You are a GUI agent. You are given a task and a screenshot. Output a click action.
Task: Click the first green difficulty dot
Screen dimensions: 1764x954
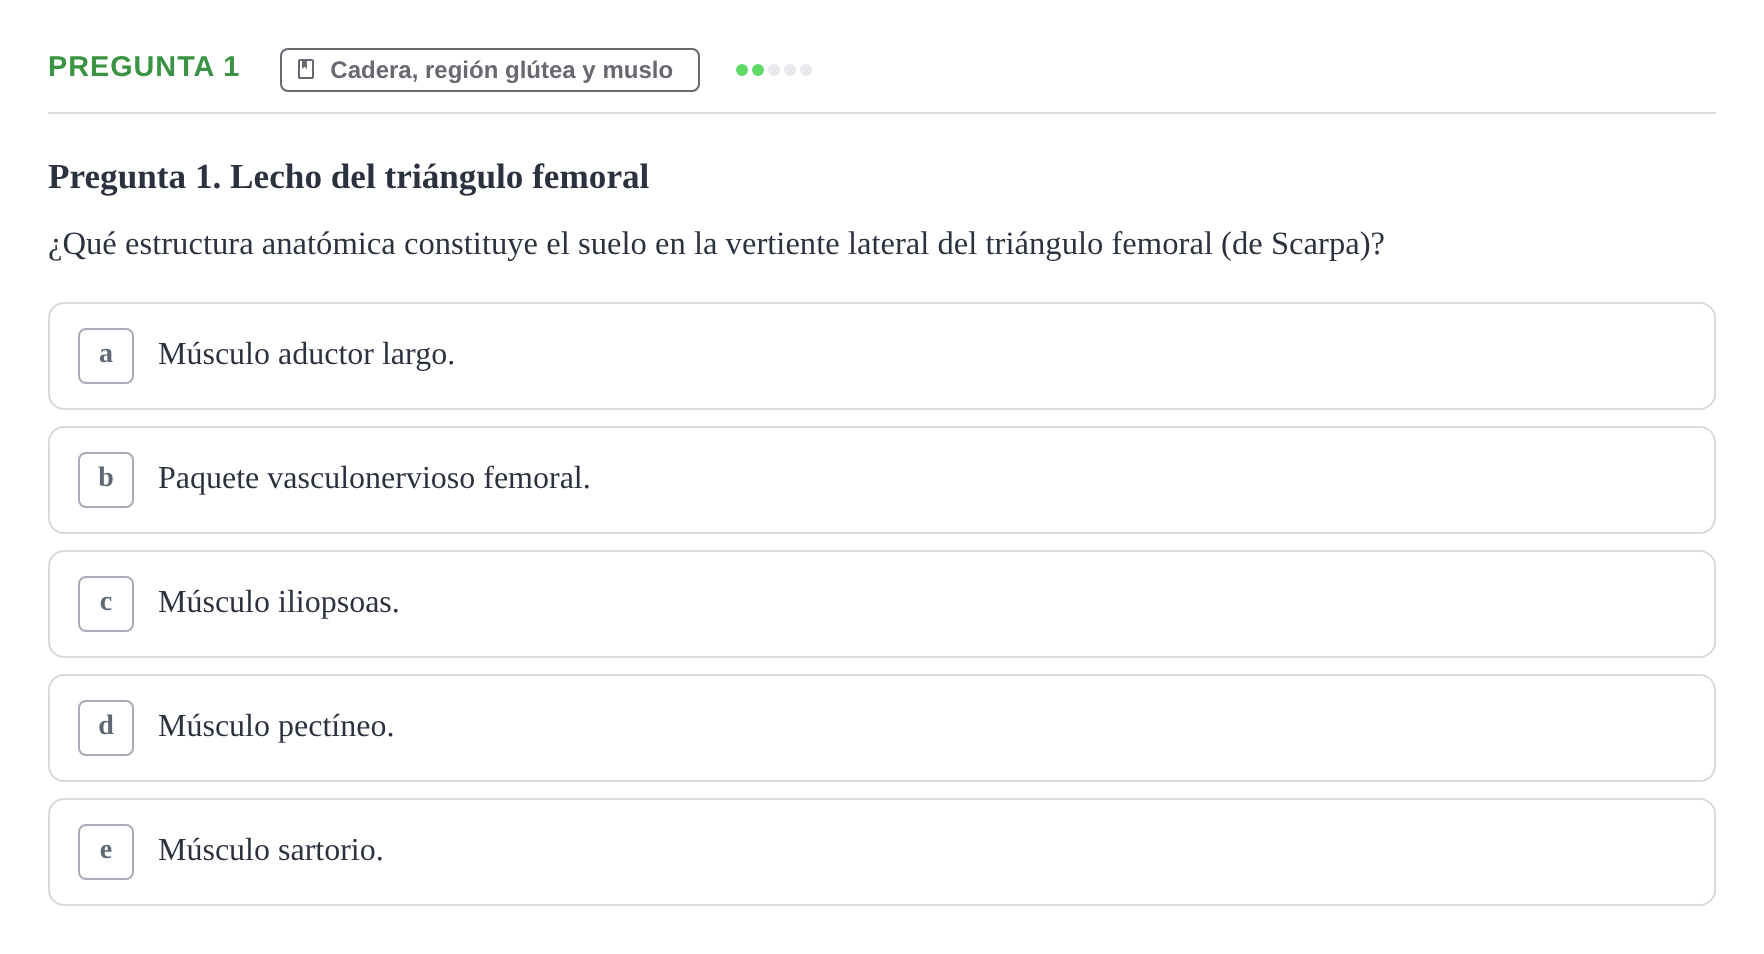pos(742,70)
